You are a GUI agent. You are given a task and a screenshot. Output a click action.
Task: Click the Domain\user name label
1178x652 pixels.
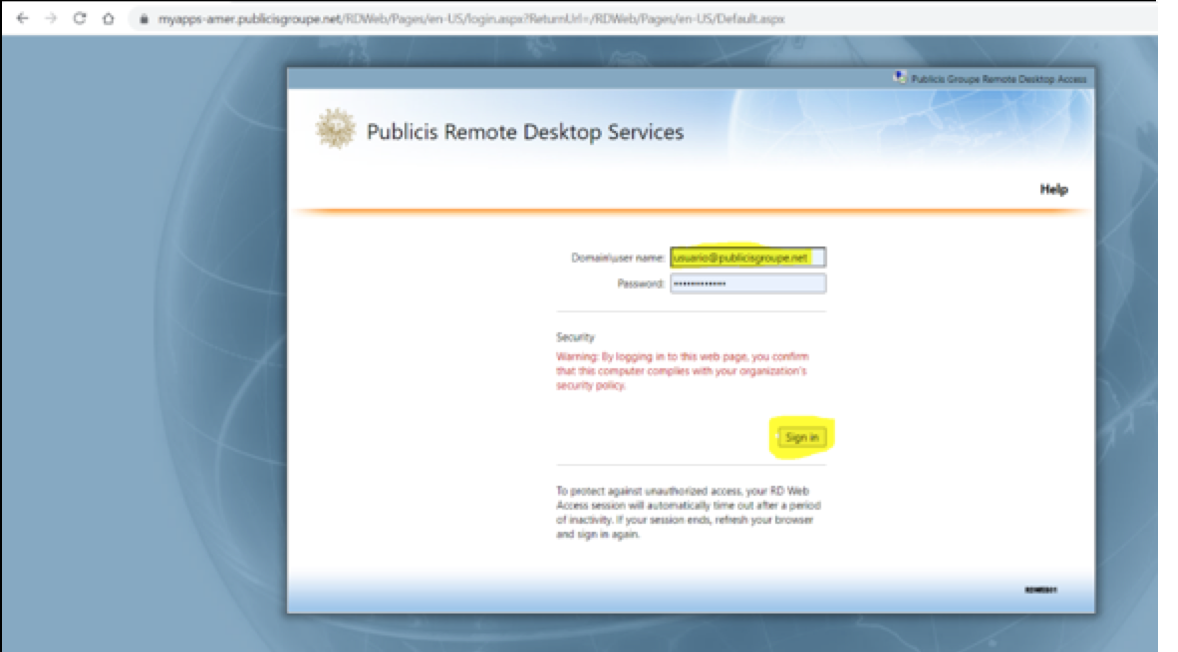pos(618,258)
